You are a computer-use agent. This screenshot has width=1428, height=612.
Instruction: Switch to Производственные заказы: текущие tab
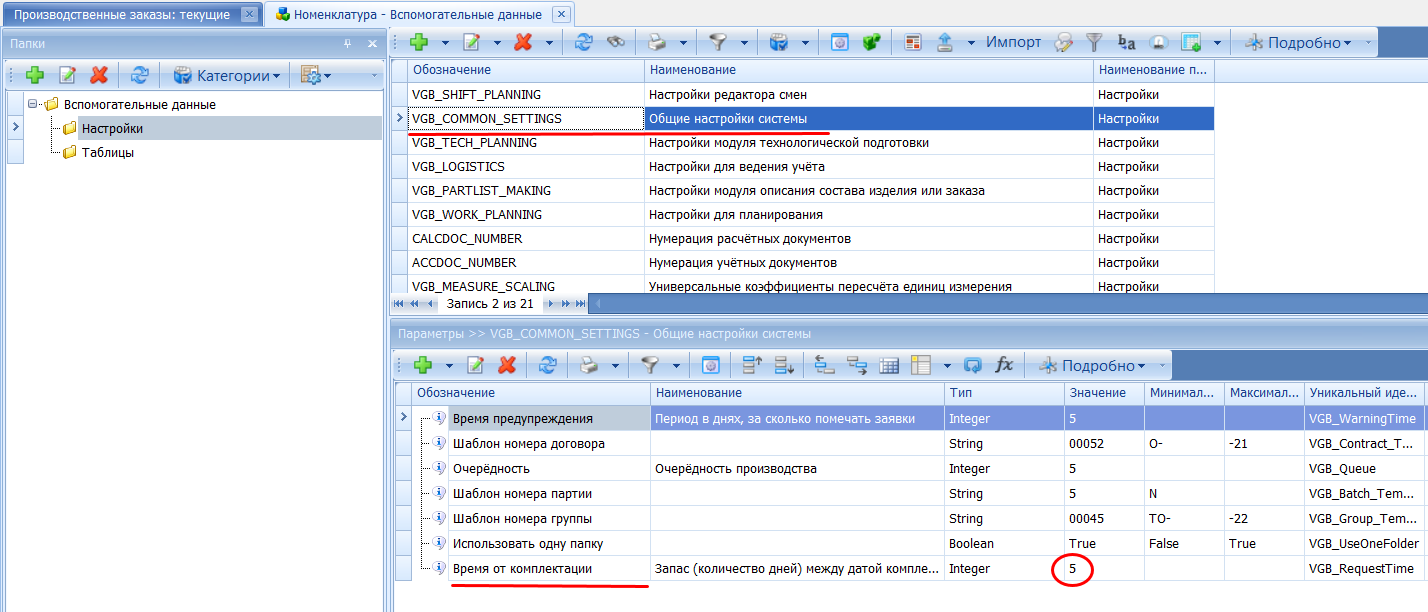tap(121, 14)
